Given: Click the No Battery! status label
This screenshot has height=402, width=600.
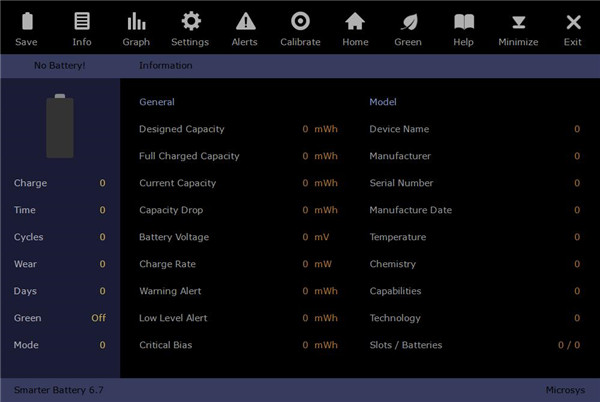Looking at the screenshot, I should [60, 66].
